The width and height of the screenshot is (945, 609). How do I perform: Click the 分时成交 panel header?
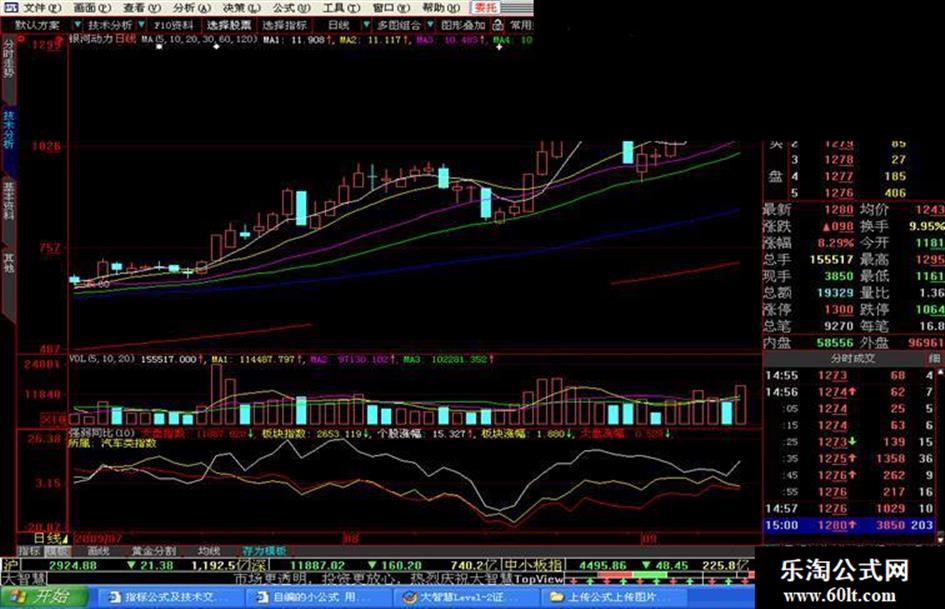point(852,358)
